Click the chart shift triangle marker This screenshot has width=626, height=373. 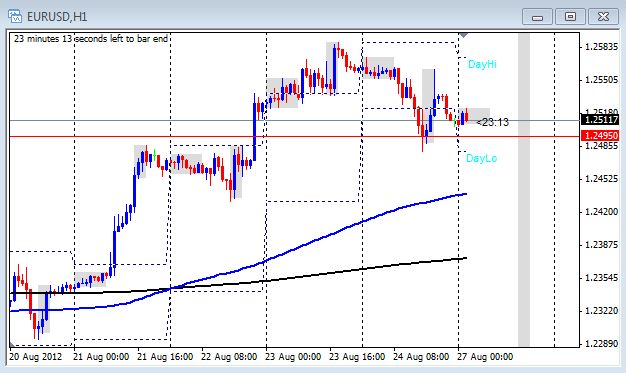click(463, 36)
